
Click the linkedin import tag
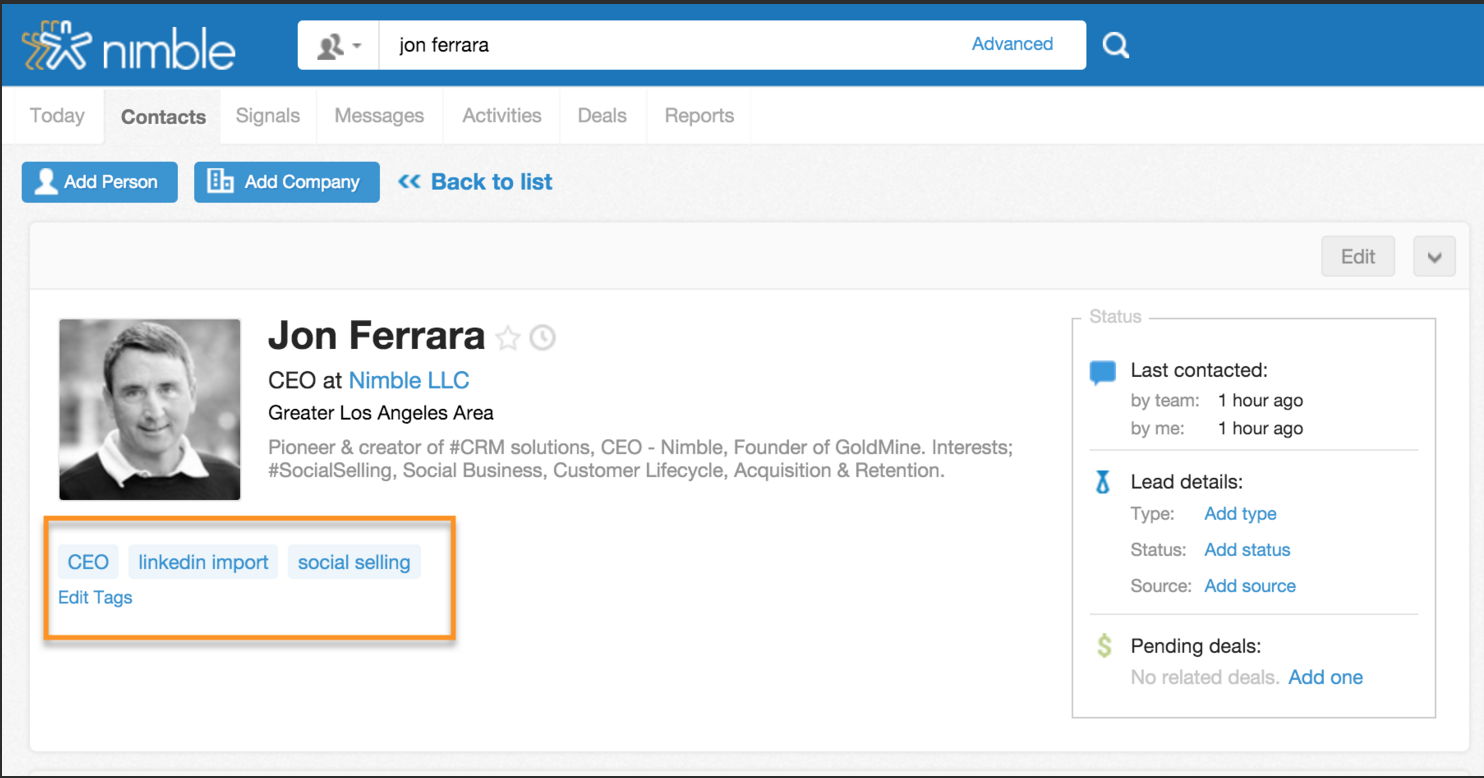[x=203, y=562]
